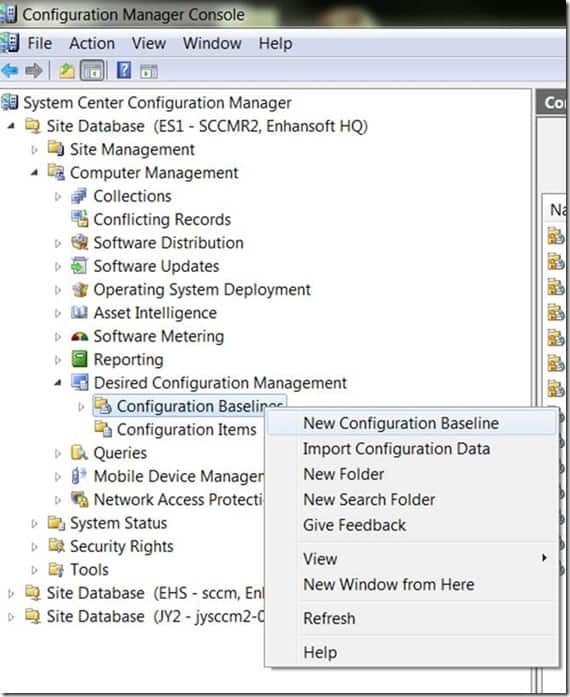Click the Site Management folder icon
Image resolution: width=570 pixels, height=697 pixels.
56,149
